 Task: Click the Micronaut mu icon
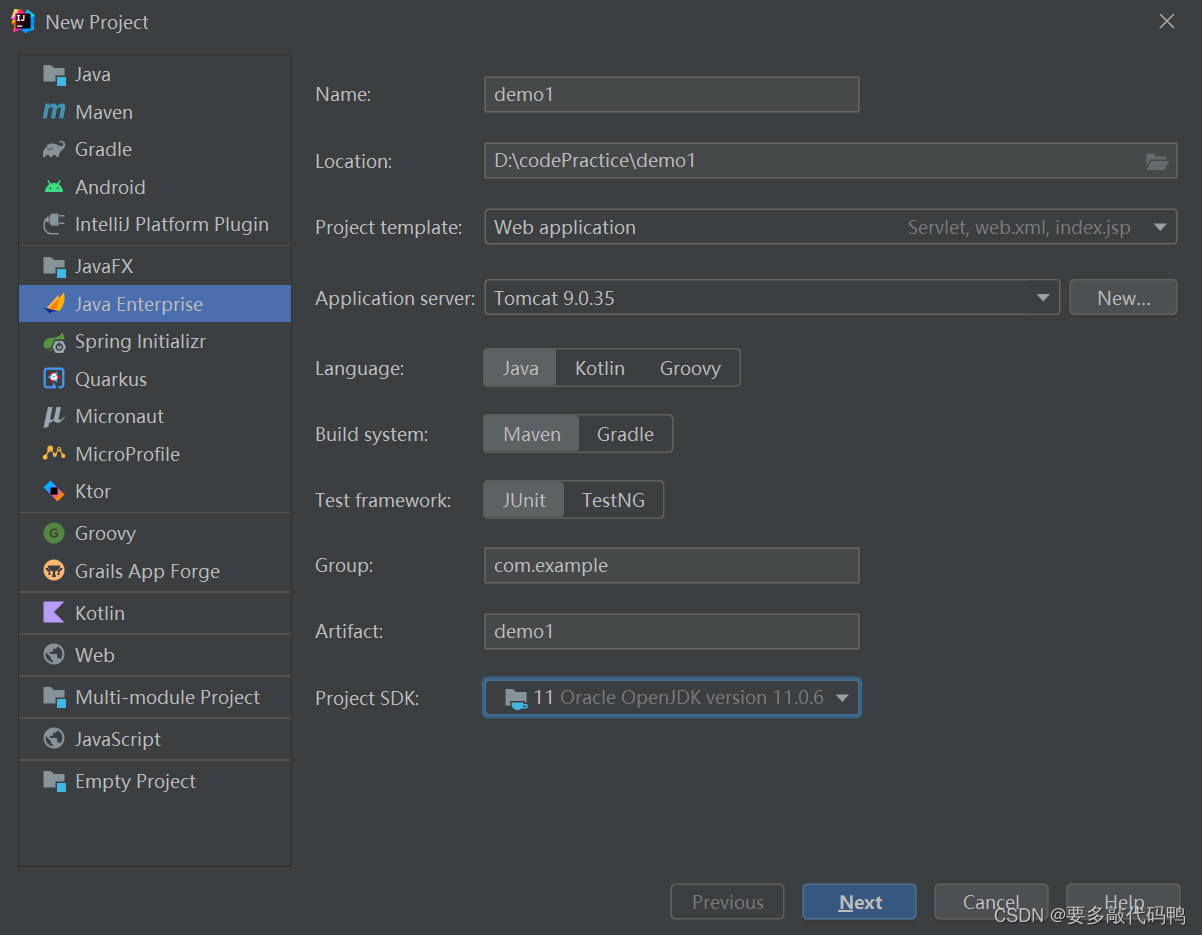[x=54, y=417]
